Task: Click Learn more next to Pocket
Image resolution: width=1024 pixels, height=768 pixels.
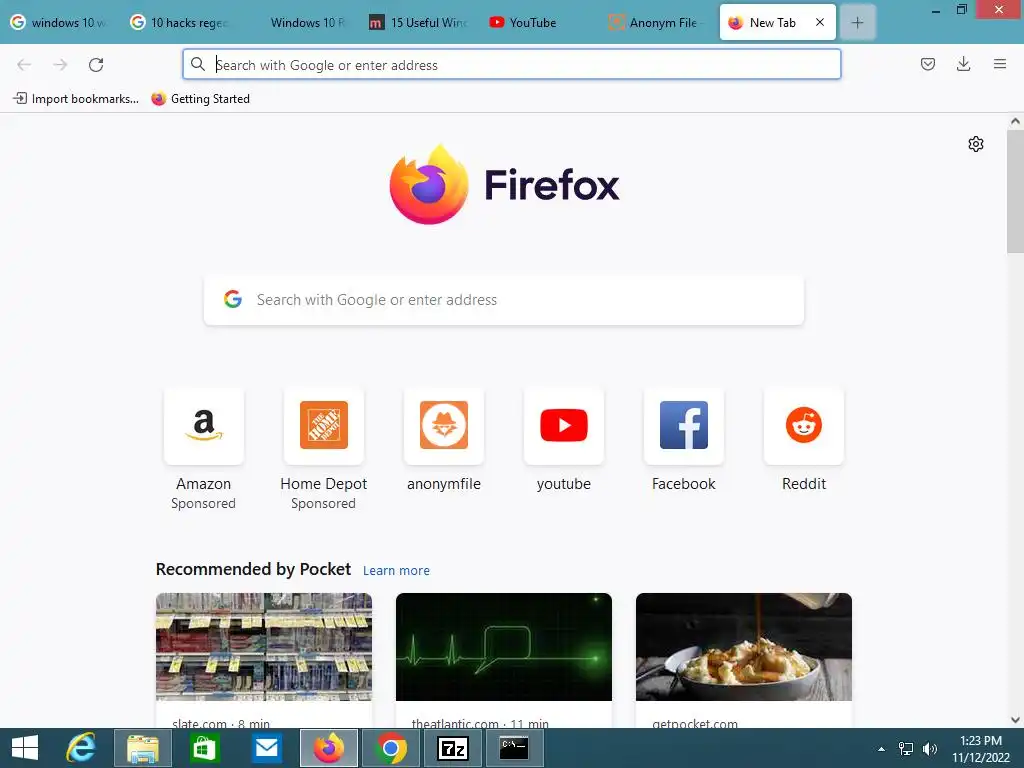Action: click(x=396, y=571)
